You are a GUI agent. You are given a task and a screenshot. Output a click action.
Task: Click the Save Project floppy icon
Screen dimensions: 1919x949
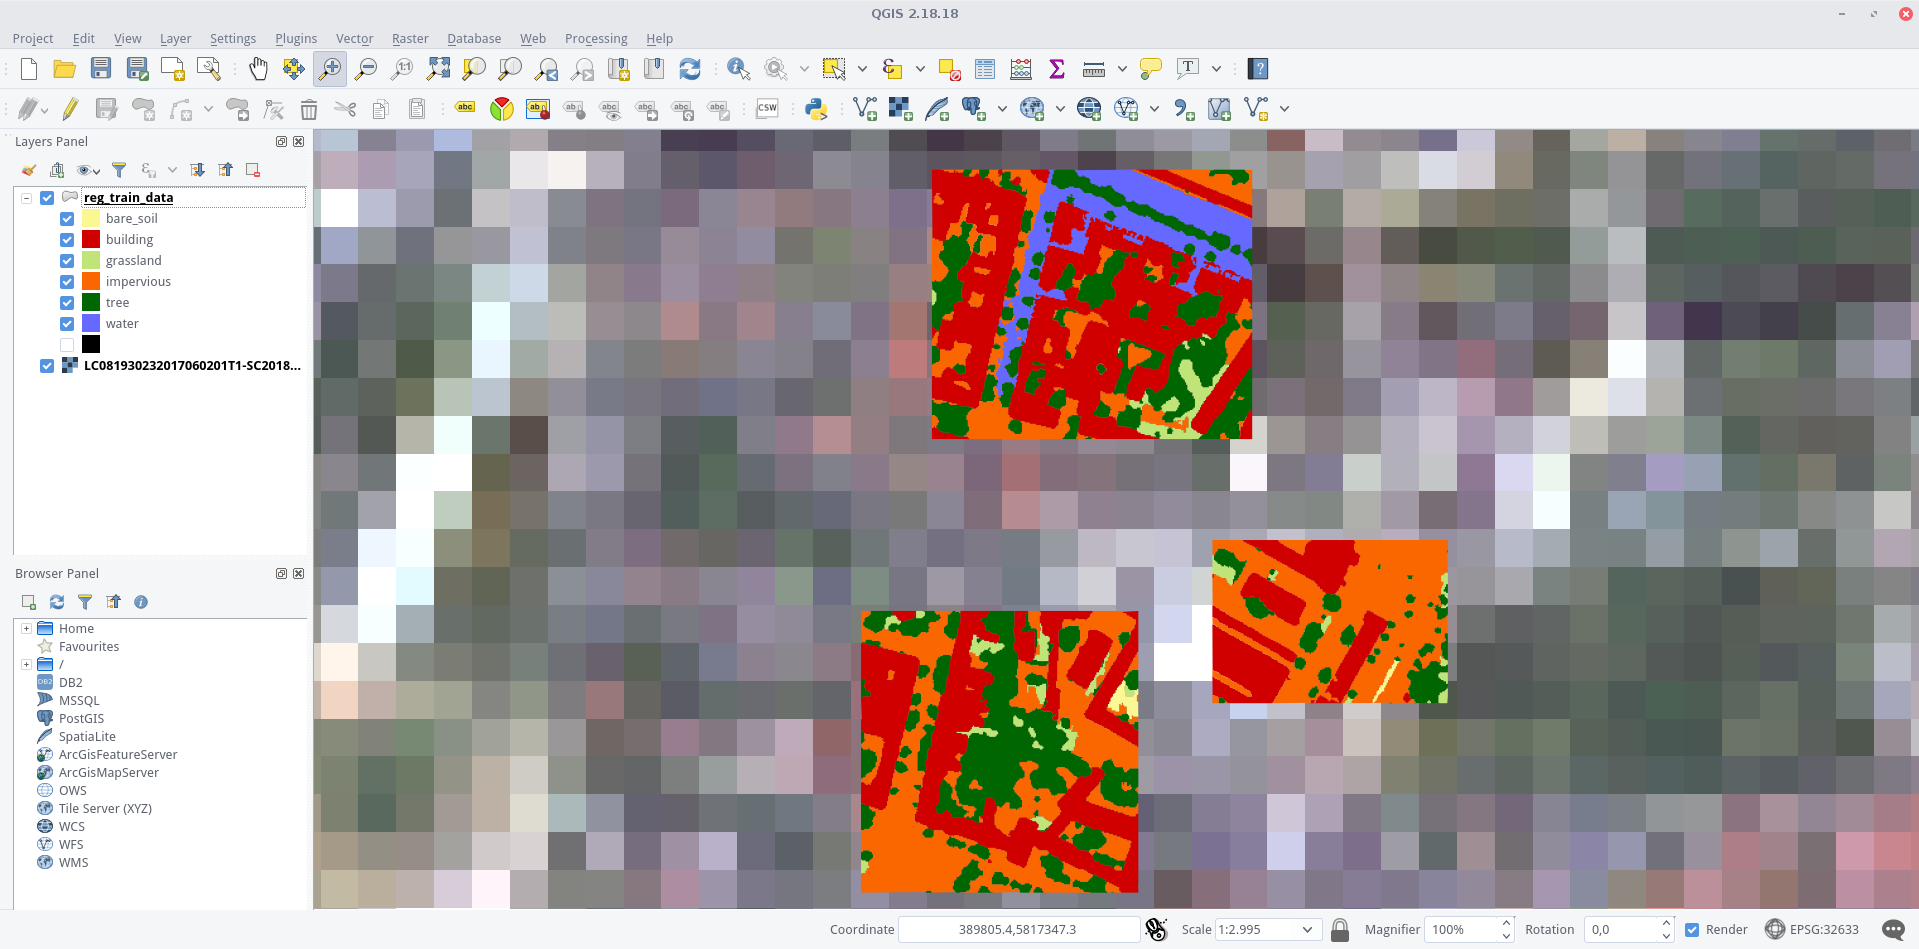tap(101, 69)
